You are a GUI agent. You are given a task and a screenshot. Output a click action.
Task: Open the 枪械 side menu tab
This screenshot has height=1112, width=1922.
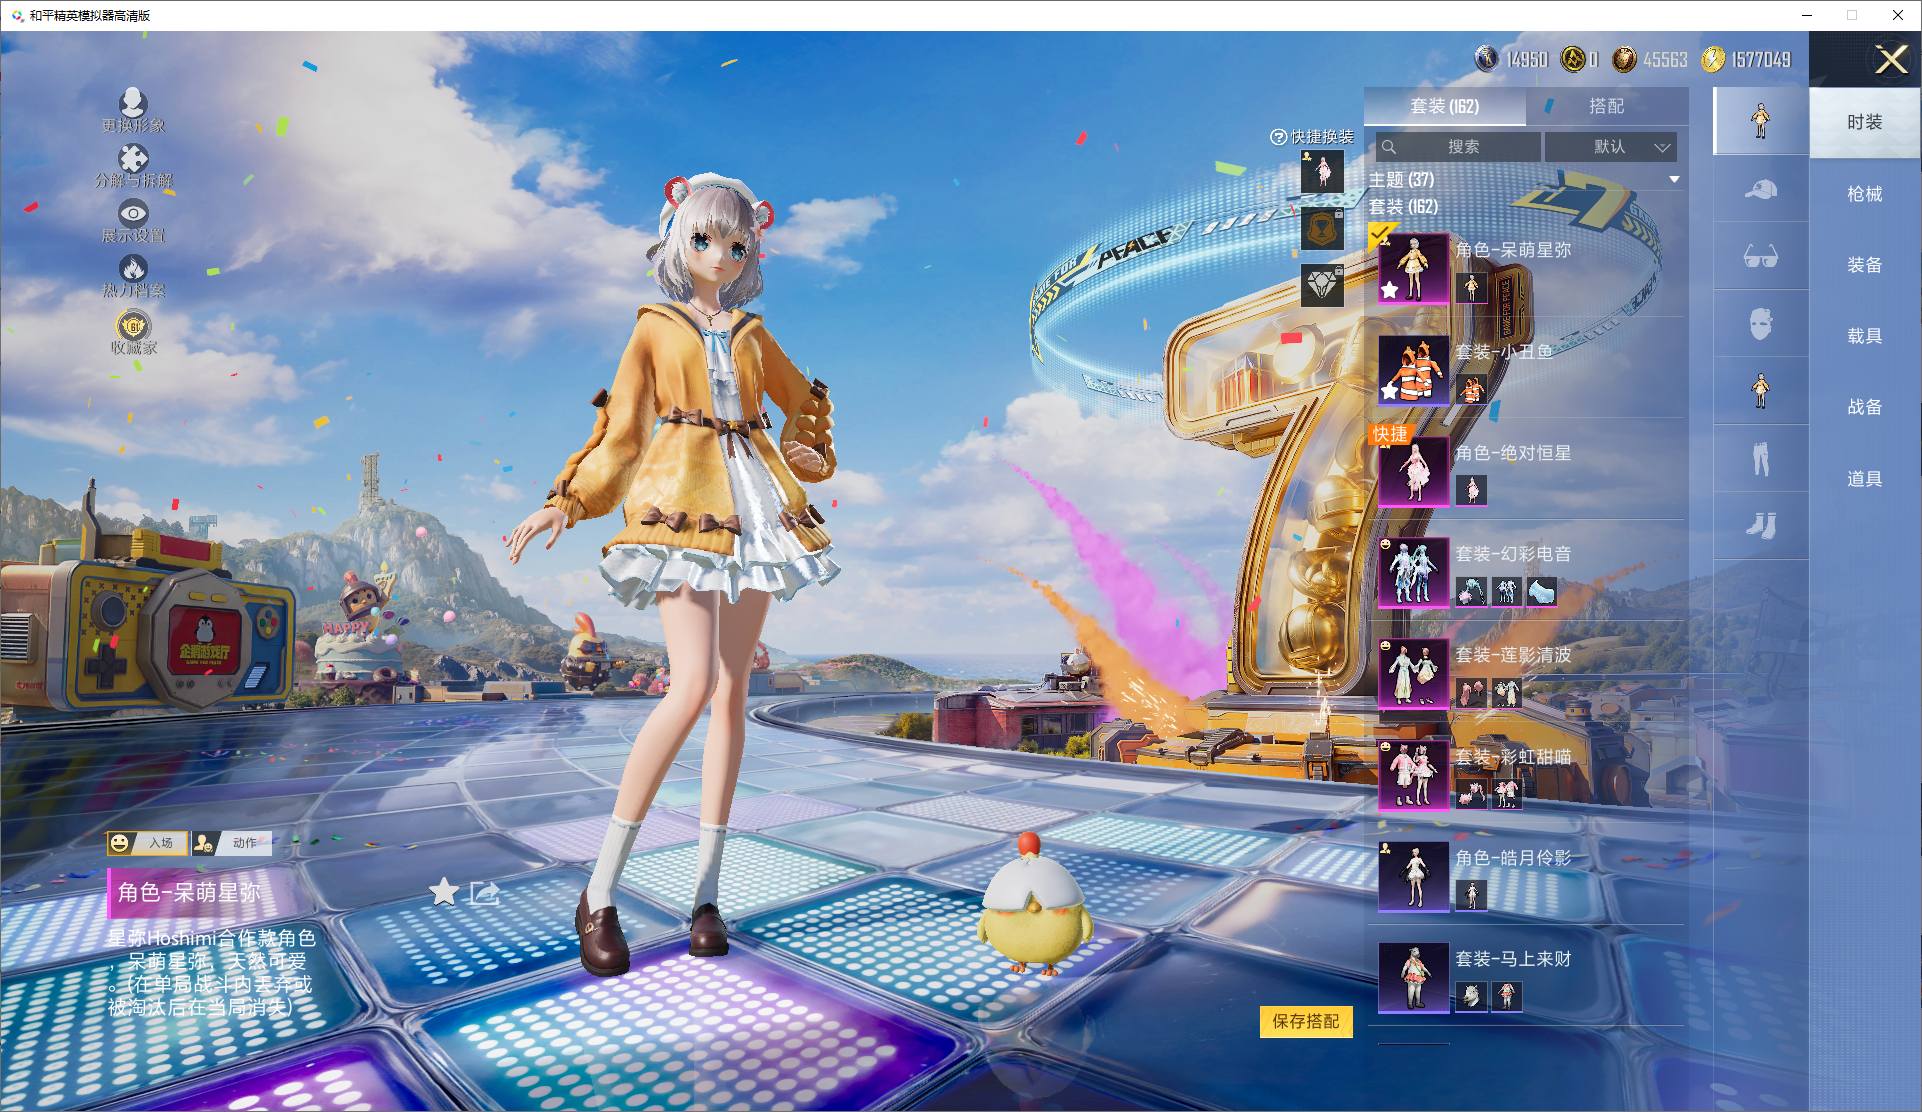1864,194
